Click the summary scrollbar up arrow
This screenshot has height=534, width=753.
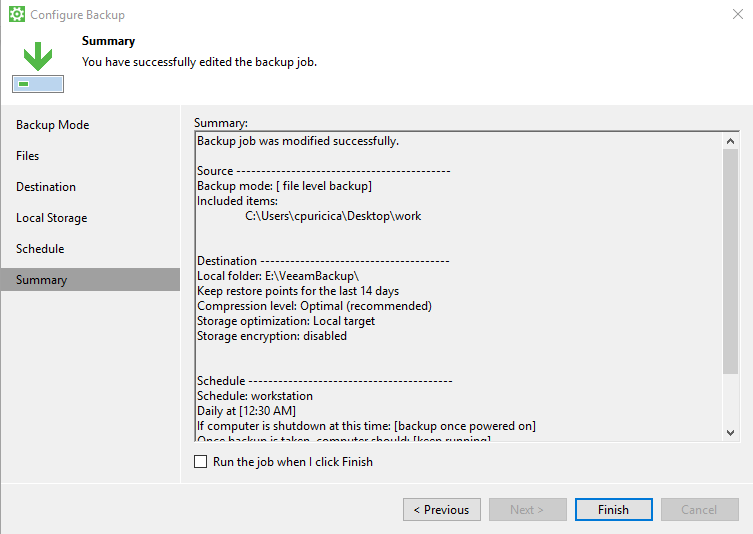(x=730, y=141)
